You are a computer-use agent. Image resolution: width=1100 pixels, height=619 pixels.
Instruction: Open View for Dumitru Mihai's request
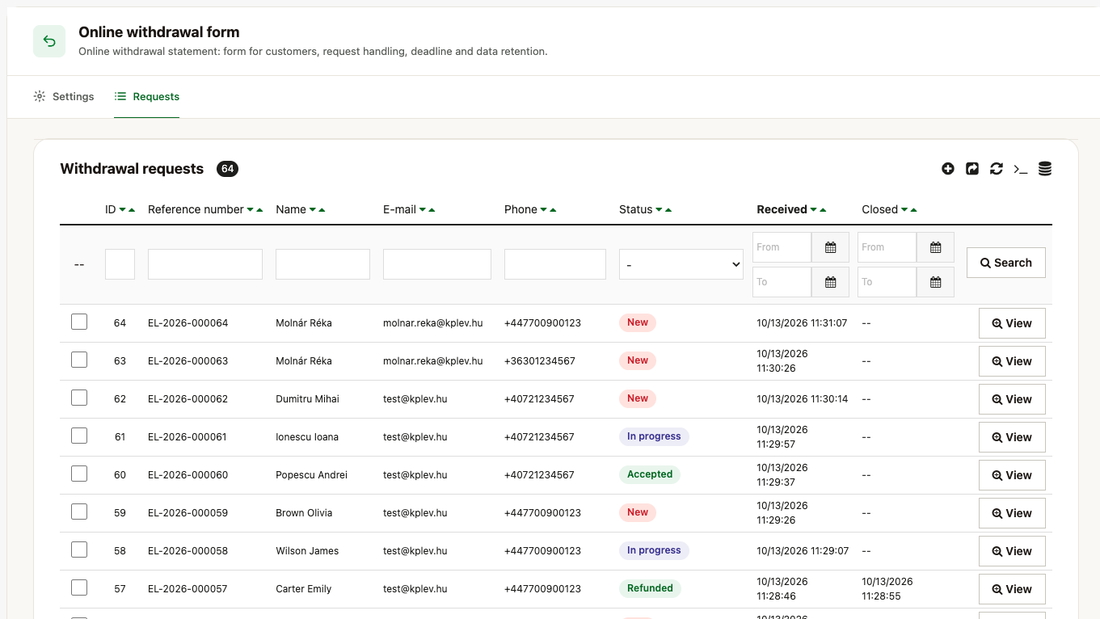1012,399
